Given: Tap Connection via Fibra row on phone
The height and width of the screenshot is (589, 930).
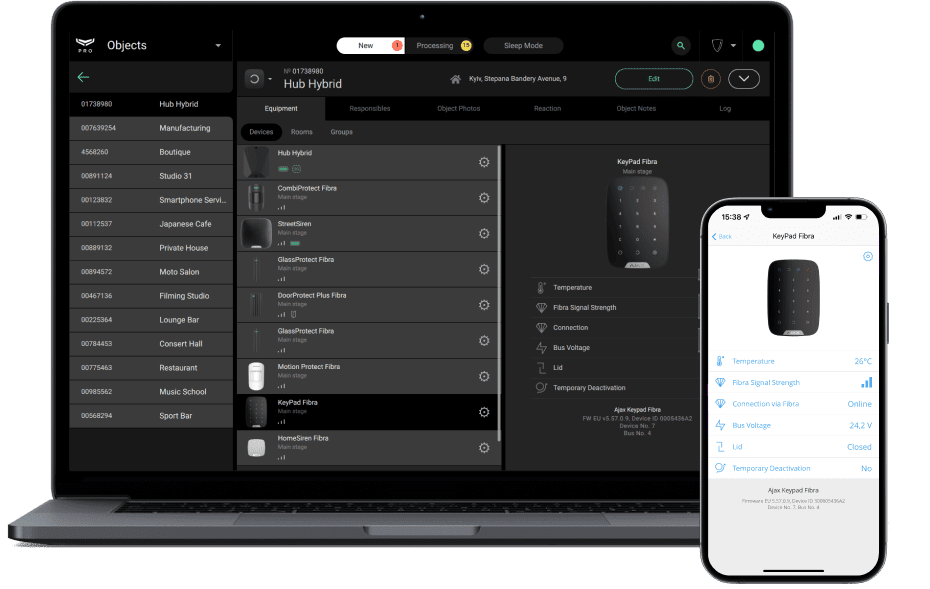Looking at the screenshot, I should (x=794, y=404).
